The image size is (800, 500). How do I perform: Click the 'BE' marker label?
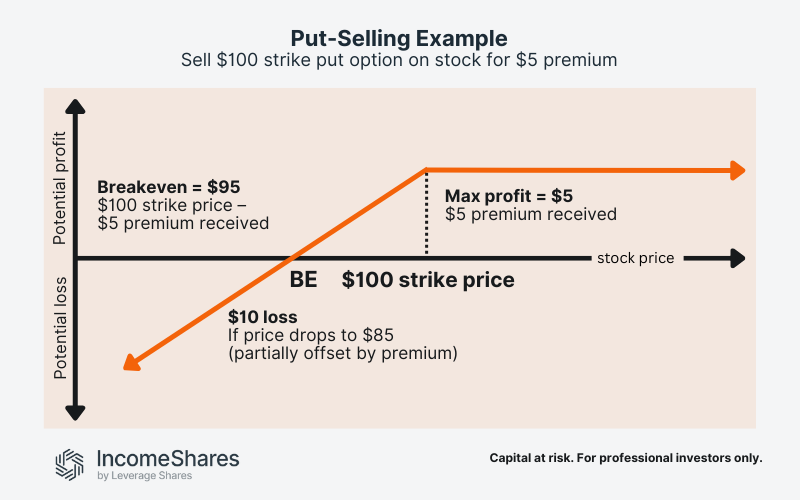(303, 280)
